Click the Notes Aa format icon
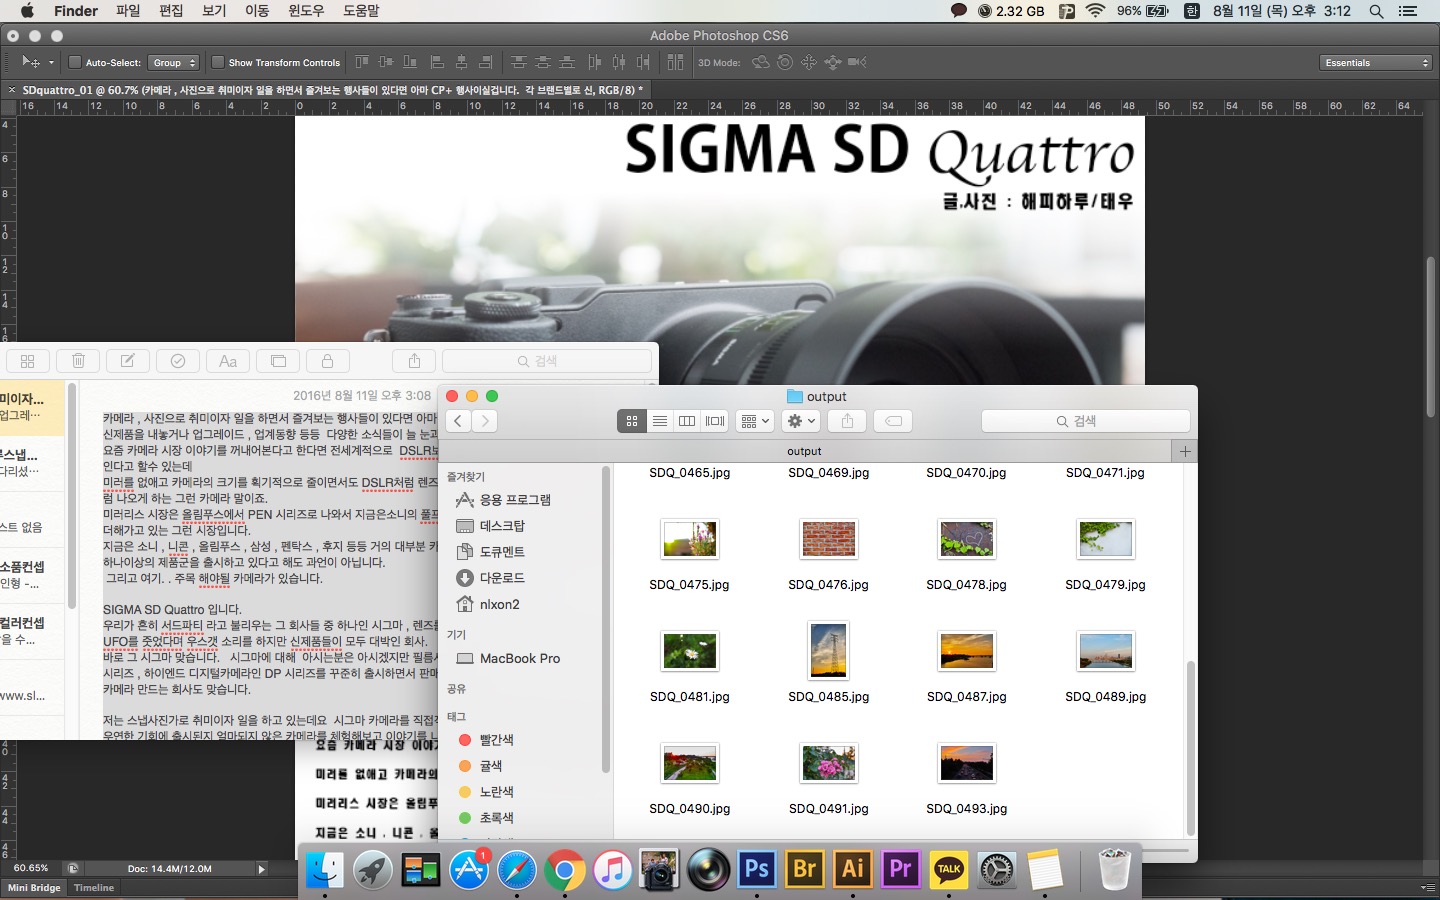Viewport: 1440px width, 900px height. (228, 361)
